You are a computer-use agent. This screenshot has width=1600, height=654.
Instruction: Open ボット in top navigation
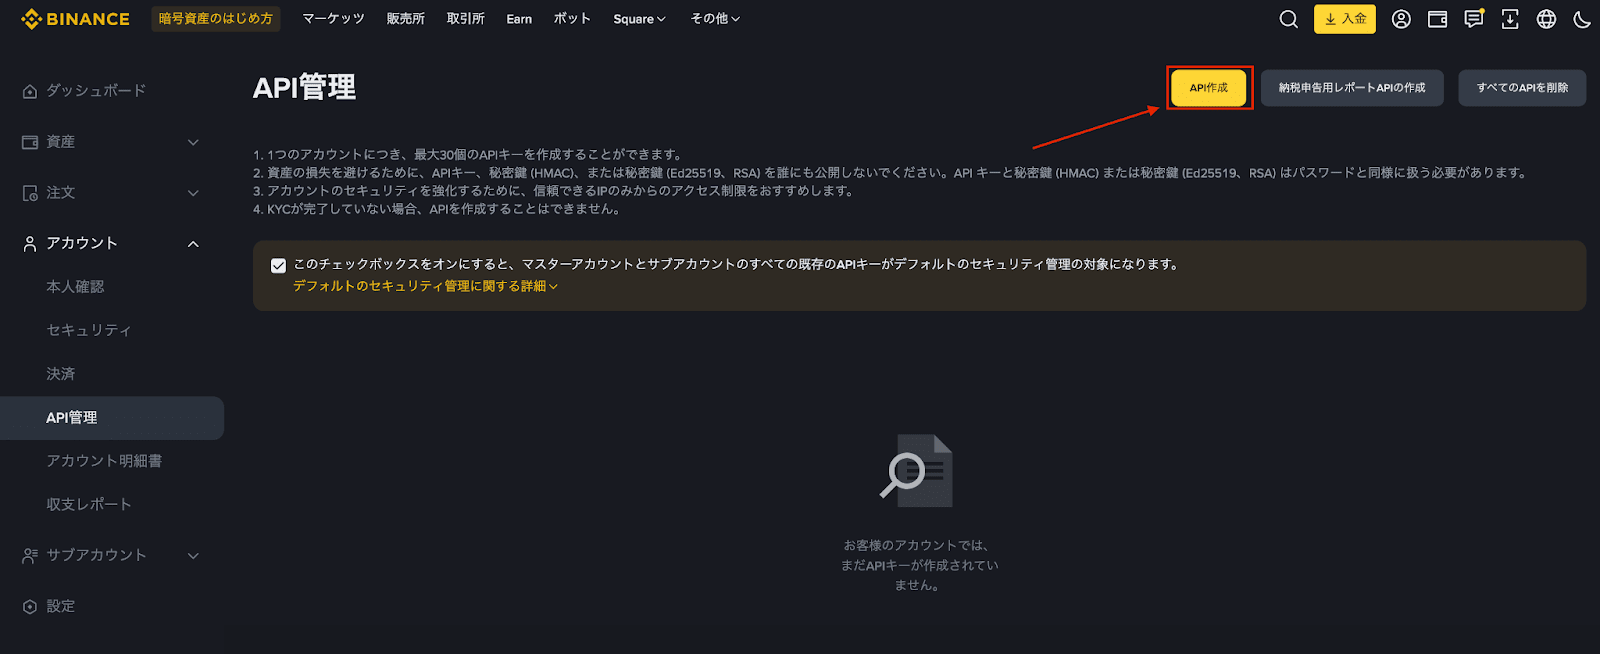point(572,19)
